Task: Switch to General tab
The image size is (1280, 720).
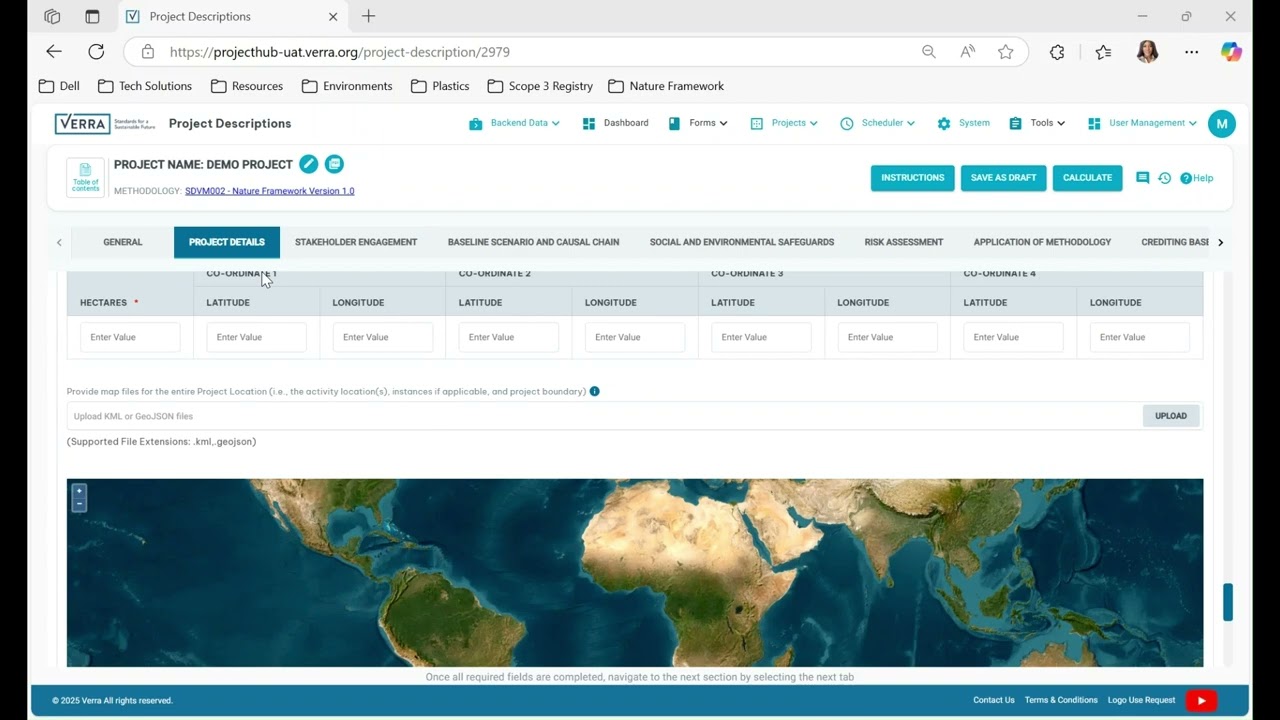Action: coord(123,242)
